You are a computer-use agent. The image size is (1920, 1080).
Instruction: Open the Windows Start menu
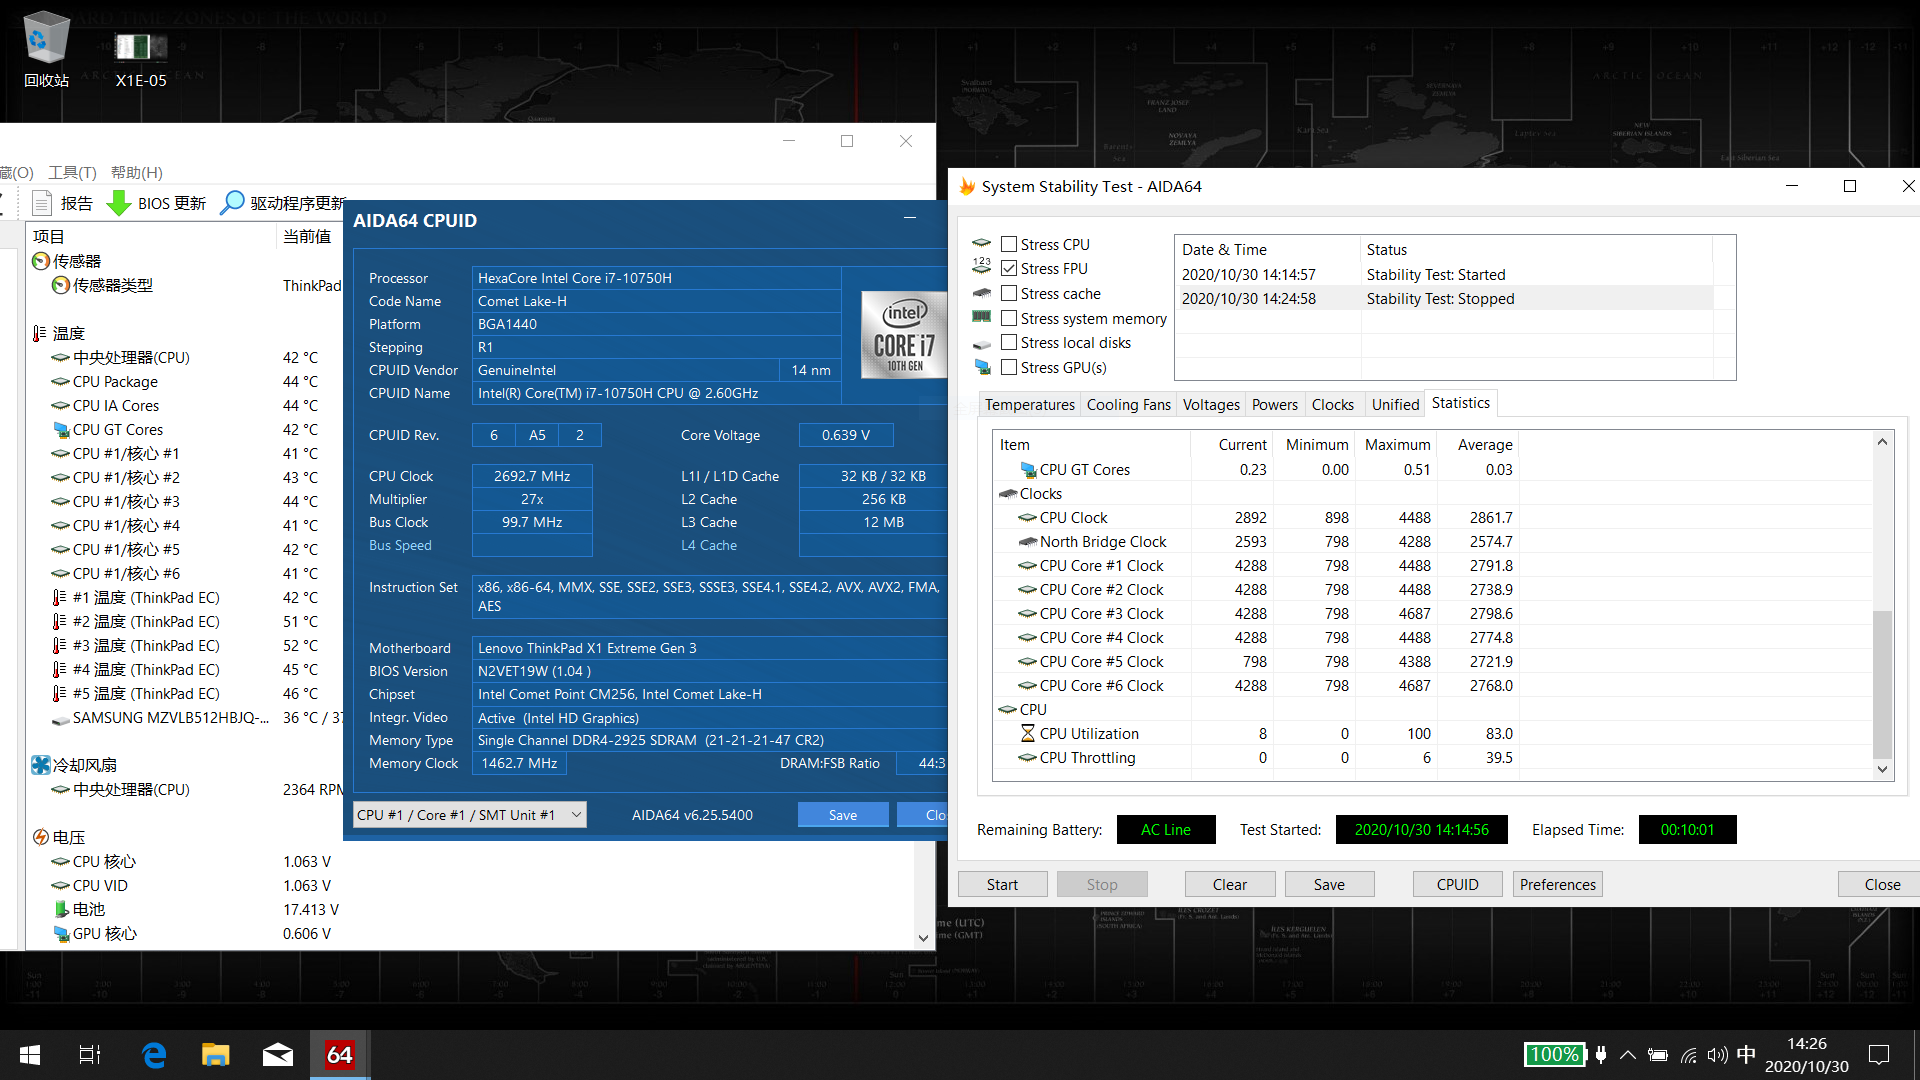30,1055
